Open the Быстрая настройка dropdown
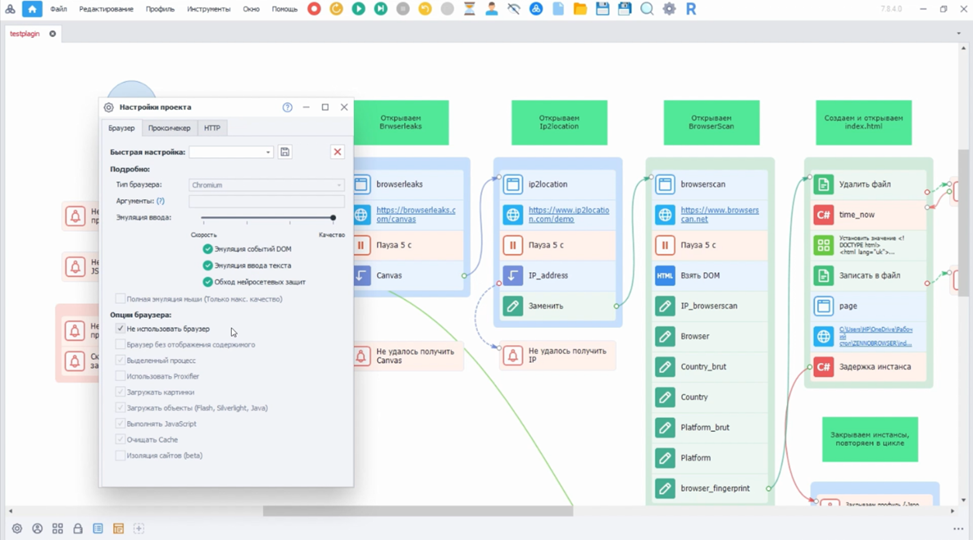The height and width of the screenshot is (540, 973). pyautogui.click(x=231, y=152)
